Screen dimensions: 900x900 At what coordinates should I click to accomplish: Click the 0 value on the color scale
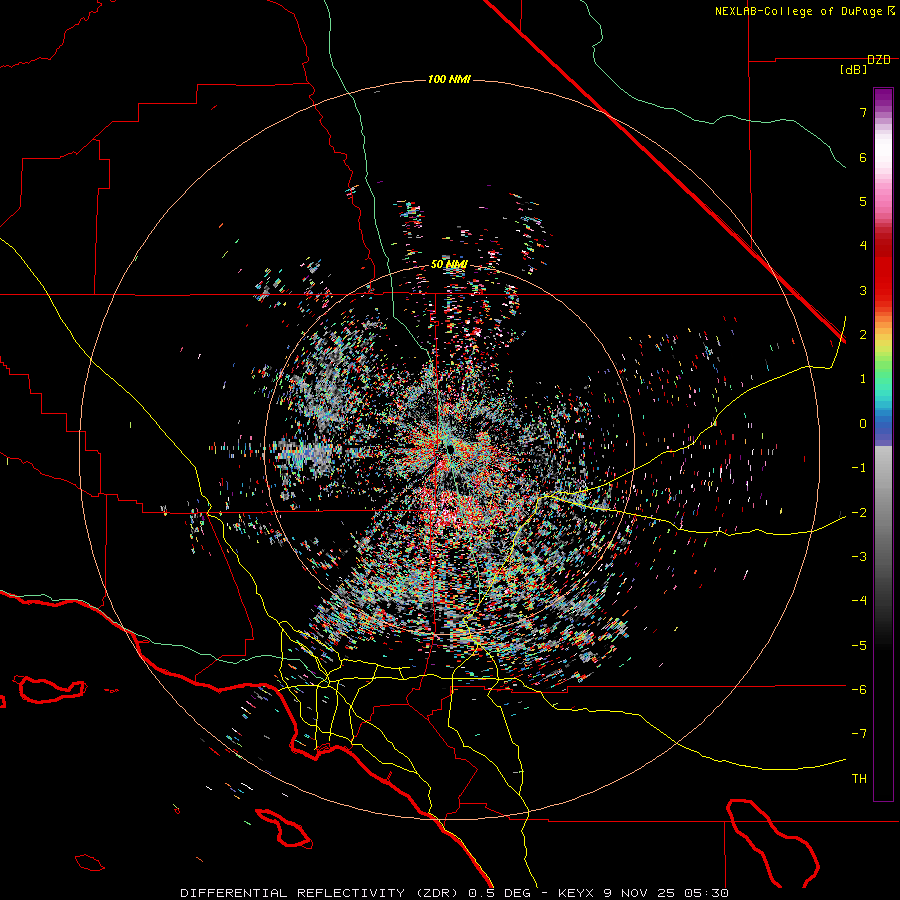coord(863,424)
